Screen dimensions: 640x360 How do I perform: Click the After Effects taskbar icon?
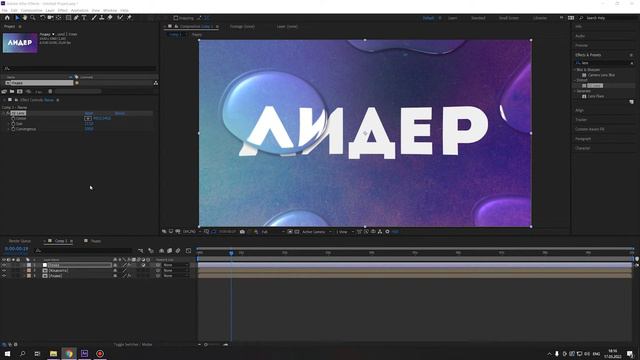(x=84, y=353)
